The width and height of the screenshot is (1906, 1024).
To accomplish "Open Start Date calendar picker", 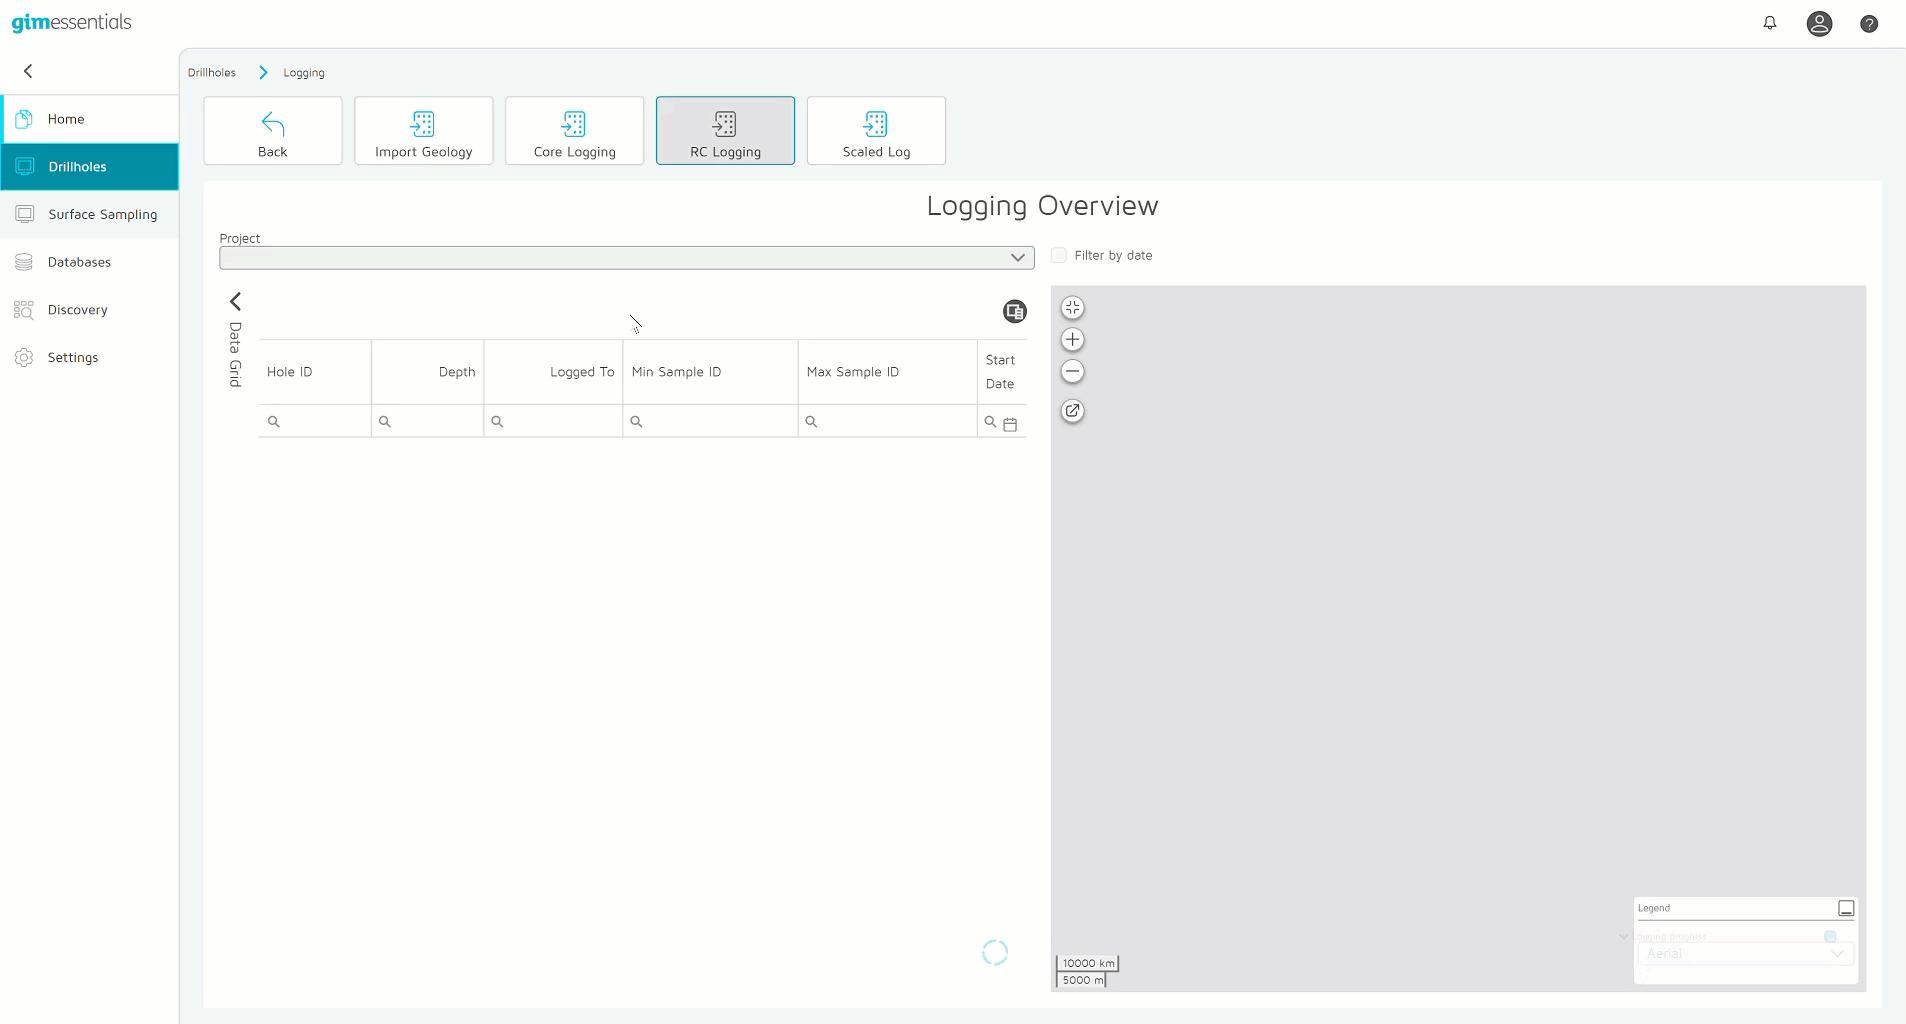I will [1010, 424].
